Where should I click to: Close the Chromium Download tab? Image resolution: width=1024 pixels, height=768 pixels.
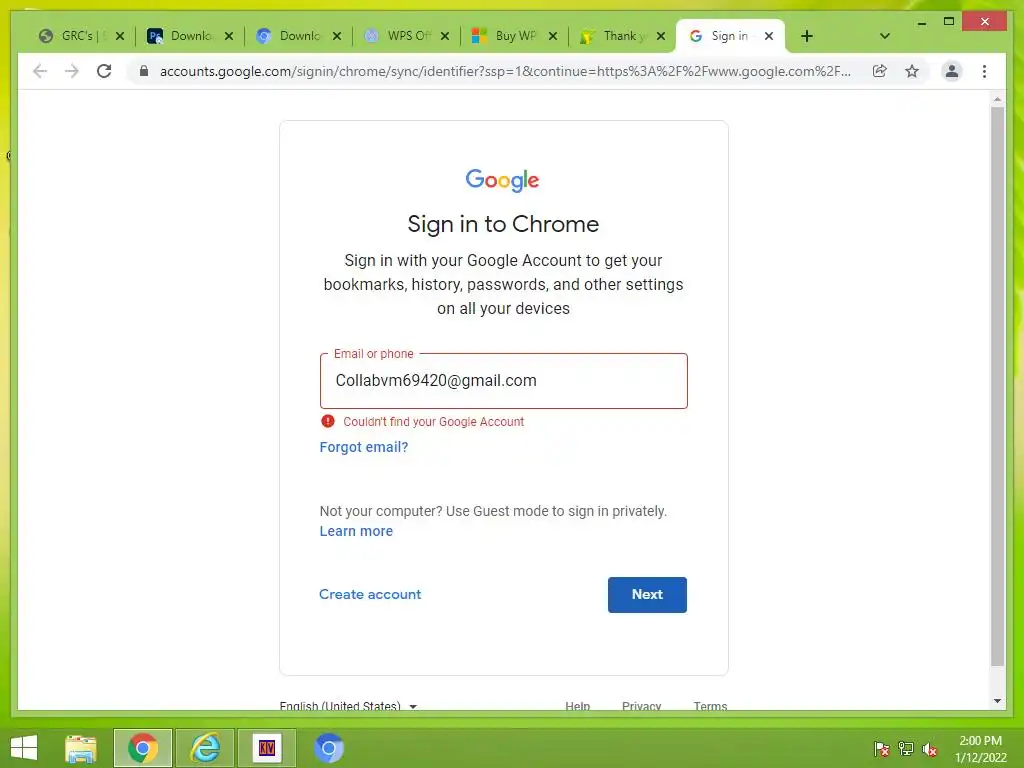337,36
